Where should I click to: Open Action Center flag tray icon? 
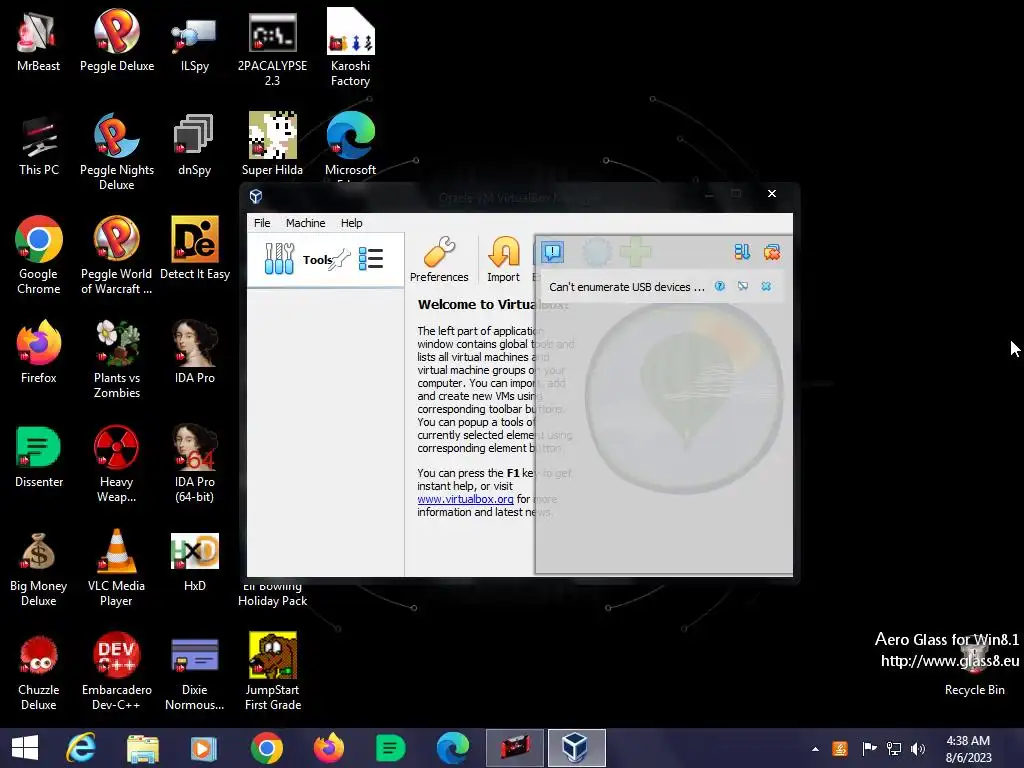(869, 748)
